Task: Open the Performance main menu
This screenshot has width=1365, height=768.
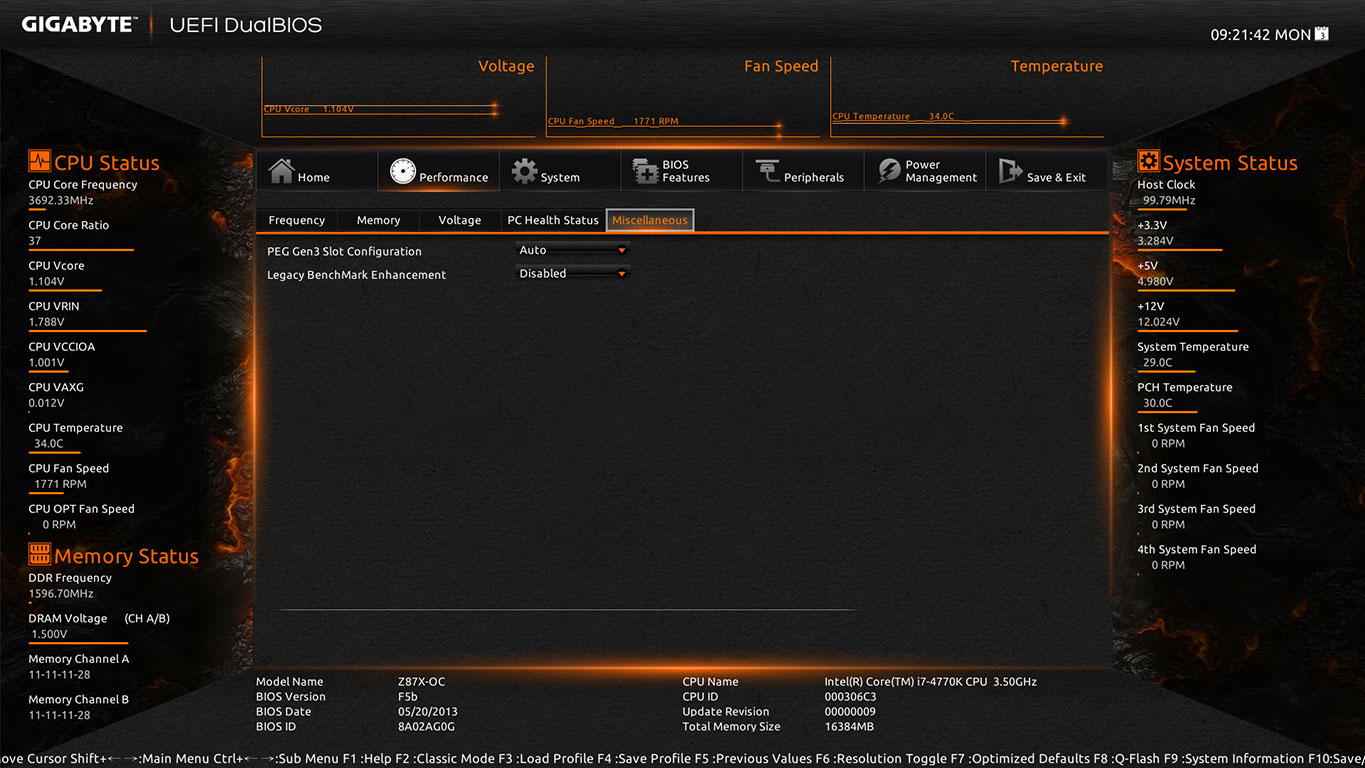Action: click(438, 171)
